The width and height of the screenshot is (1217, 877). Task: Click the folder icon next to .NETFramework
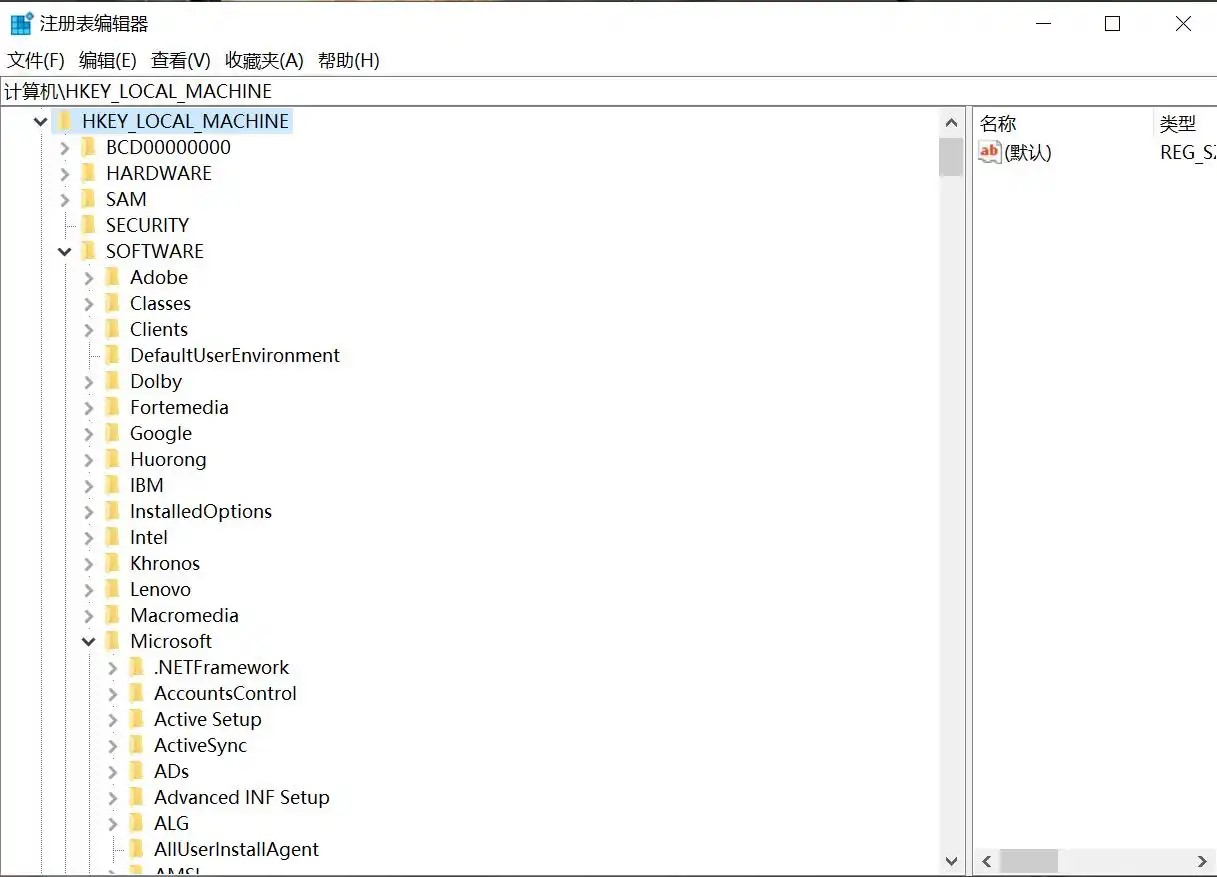pyautogui.click(x=137, y=667)
